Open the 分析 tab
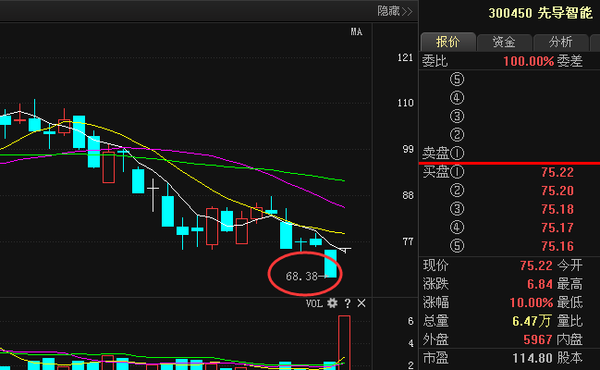This screenshot has width=600, height=370. tap(561, 42)
